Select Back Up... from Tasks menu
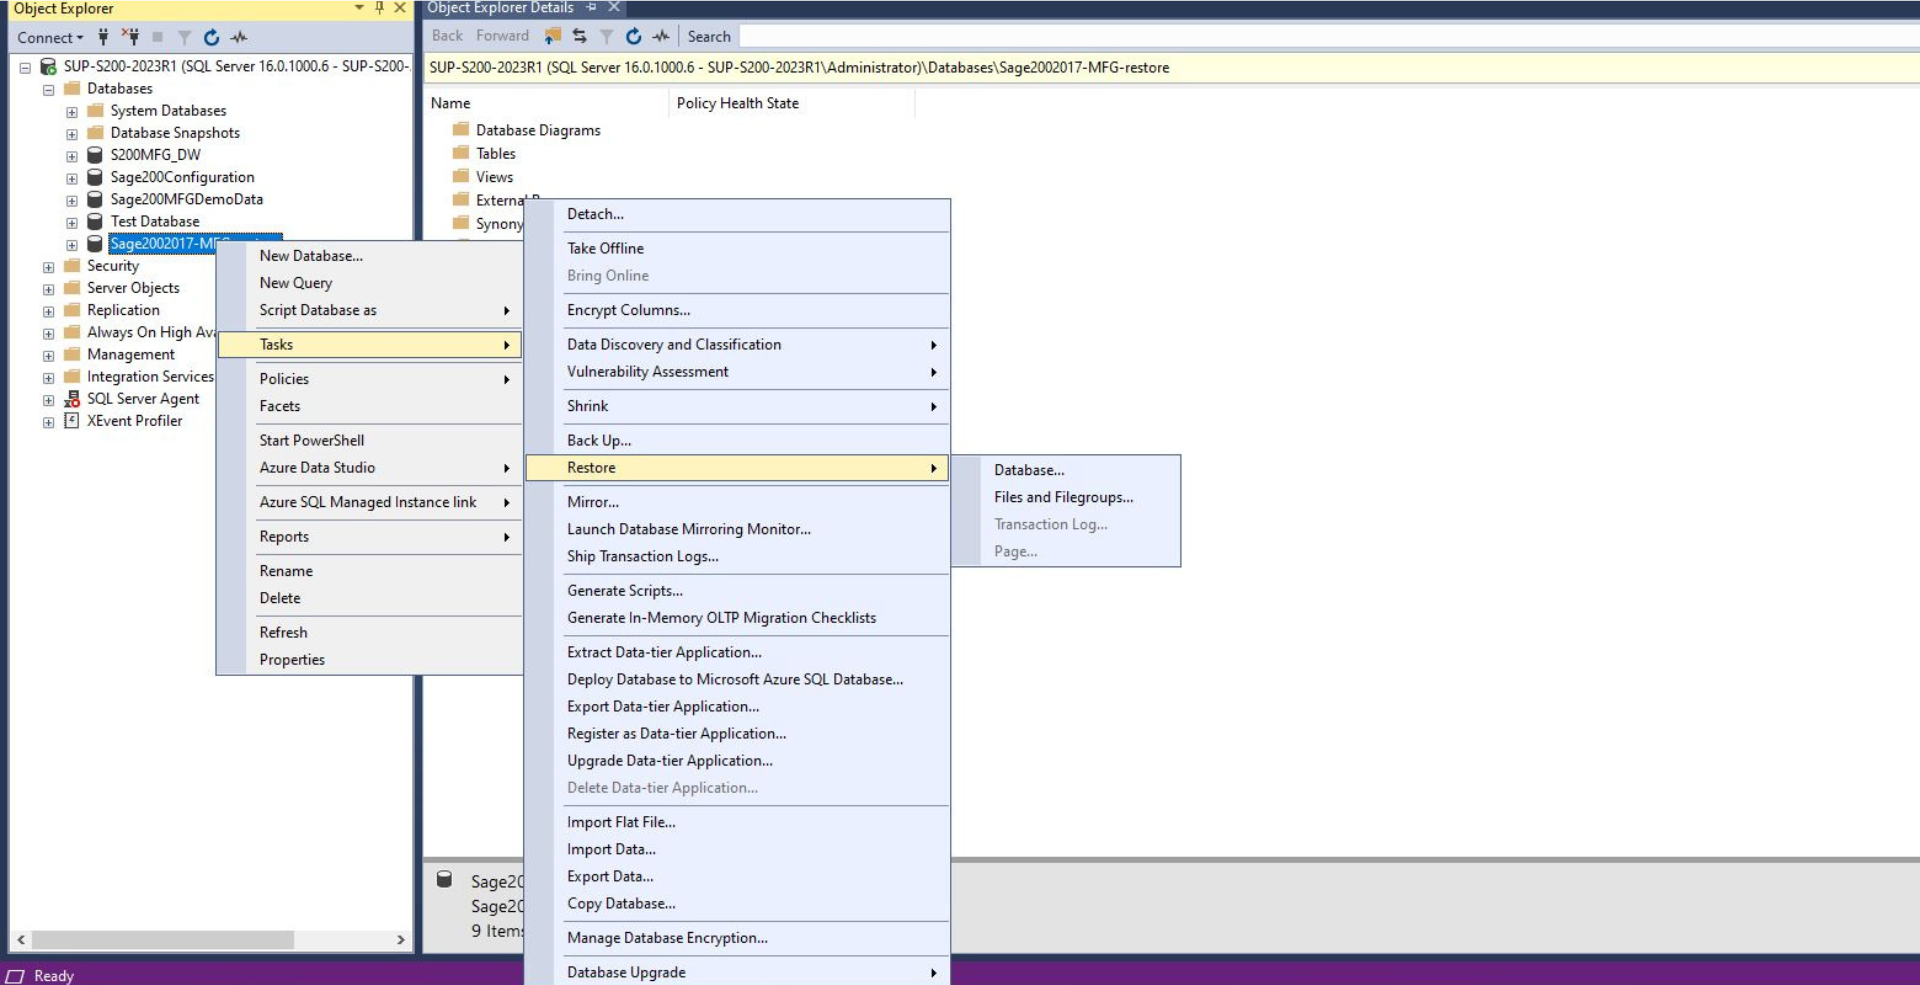The width and height of the screenshot is (1920, 985). pyautogui.click(x=737, y=440)
